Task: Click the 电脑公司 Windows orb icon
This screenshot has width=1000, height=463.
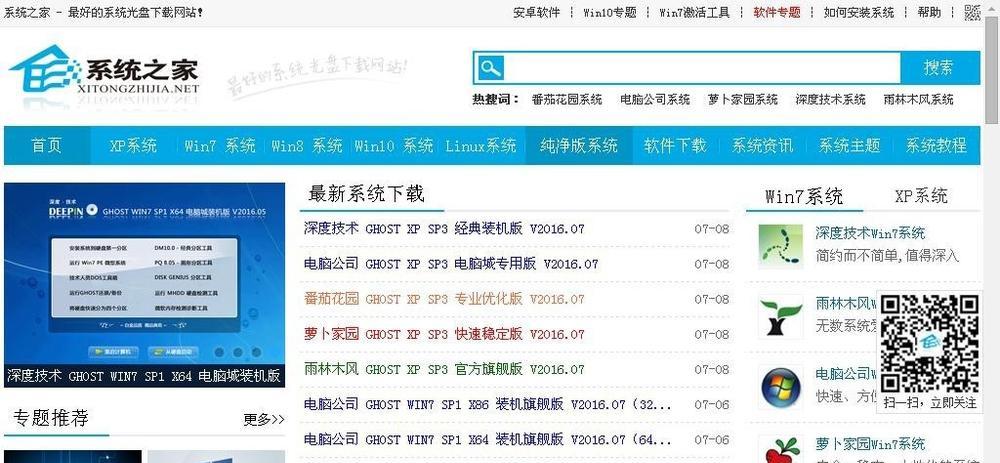Action: pyautogui.click(x=780, y=386)
